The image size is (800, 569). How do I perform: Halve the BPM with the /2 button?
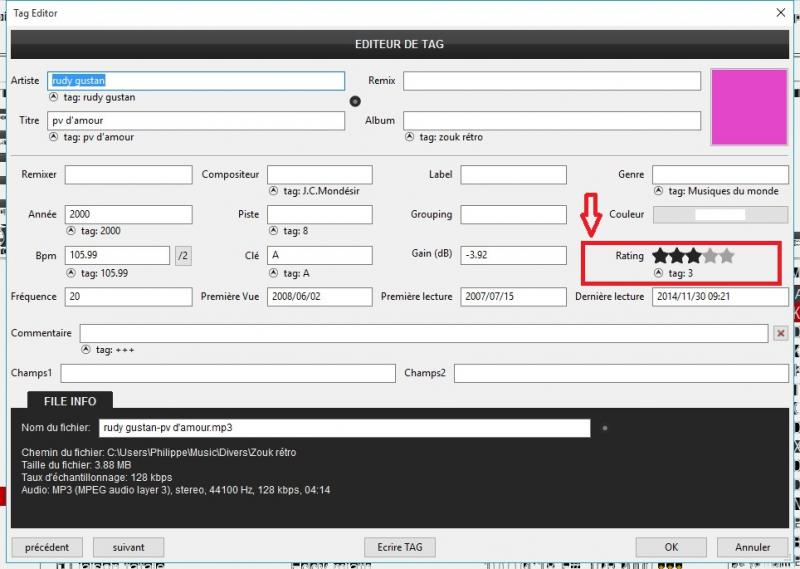tap(183, 255)
